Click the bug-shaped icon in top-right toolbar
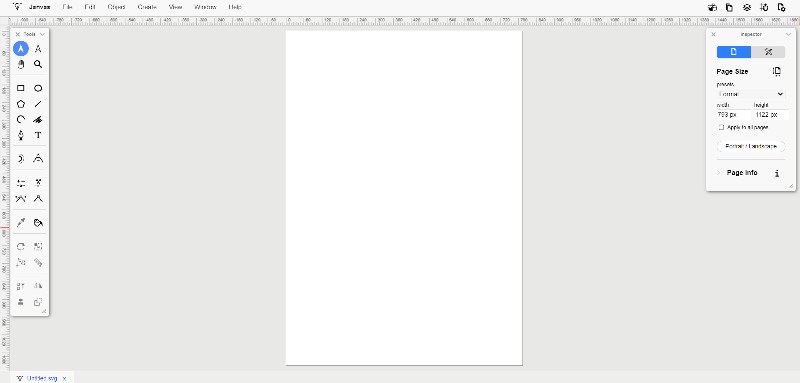This screenshot has height=383, width=800. point(746,7)
